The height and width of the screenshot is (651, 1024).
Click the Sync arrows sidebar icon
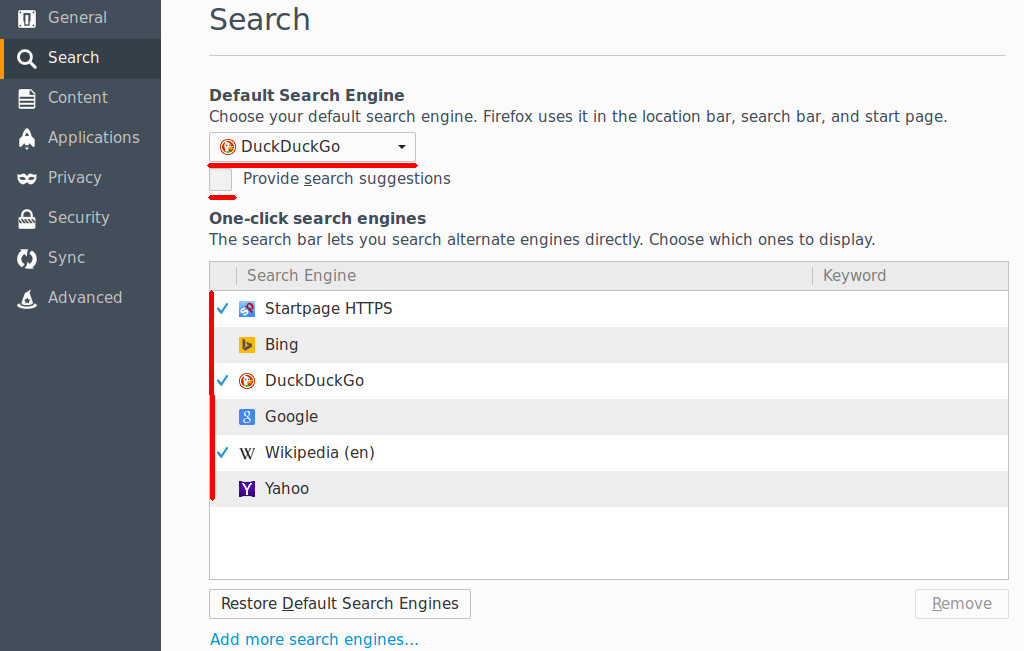pyautogui.click(x=27, y=259)
